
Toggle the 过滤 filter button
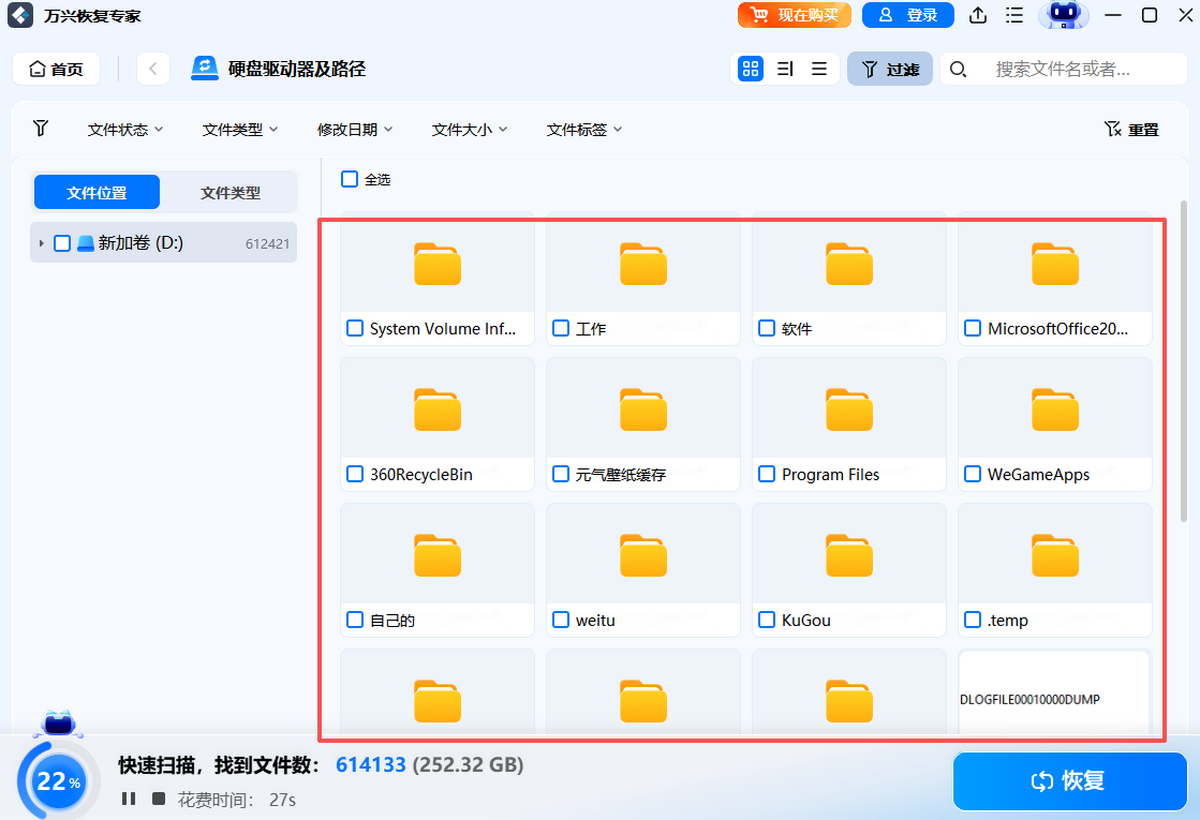(x=890, y=69)
